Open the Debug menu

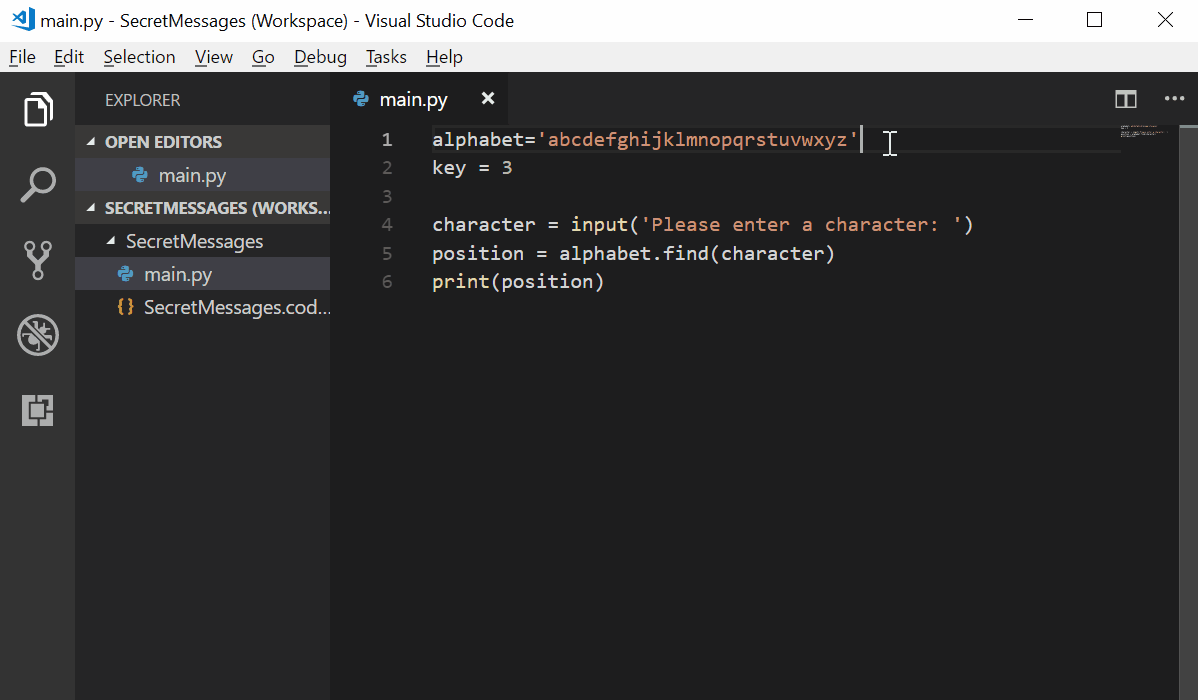click(x=320, y=57)
